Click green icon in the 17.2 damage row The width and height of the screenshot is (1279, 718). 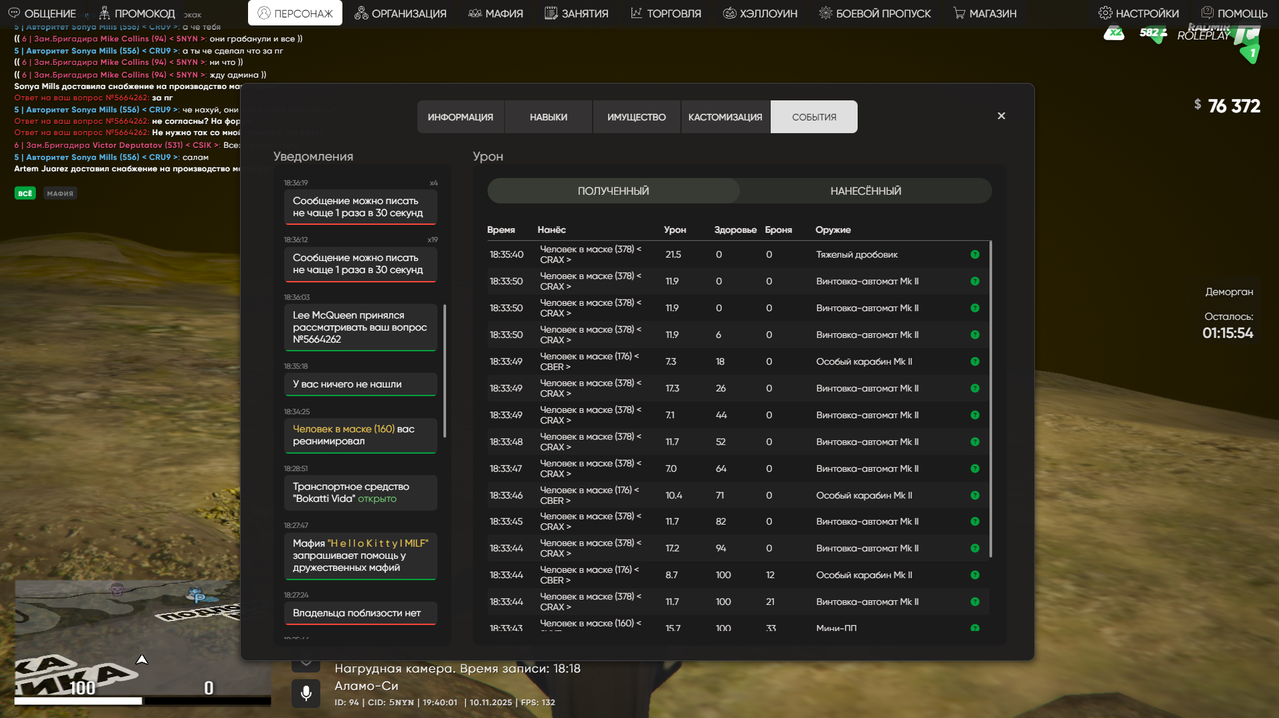pos(975,549)
